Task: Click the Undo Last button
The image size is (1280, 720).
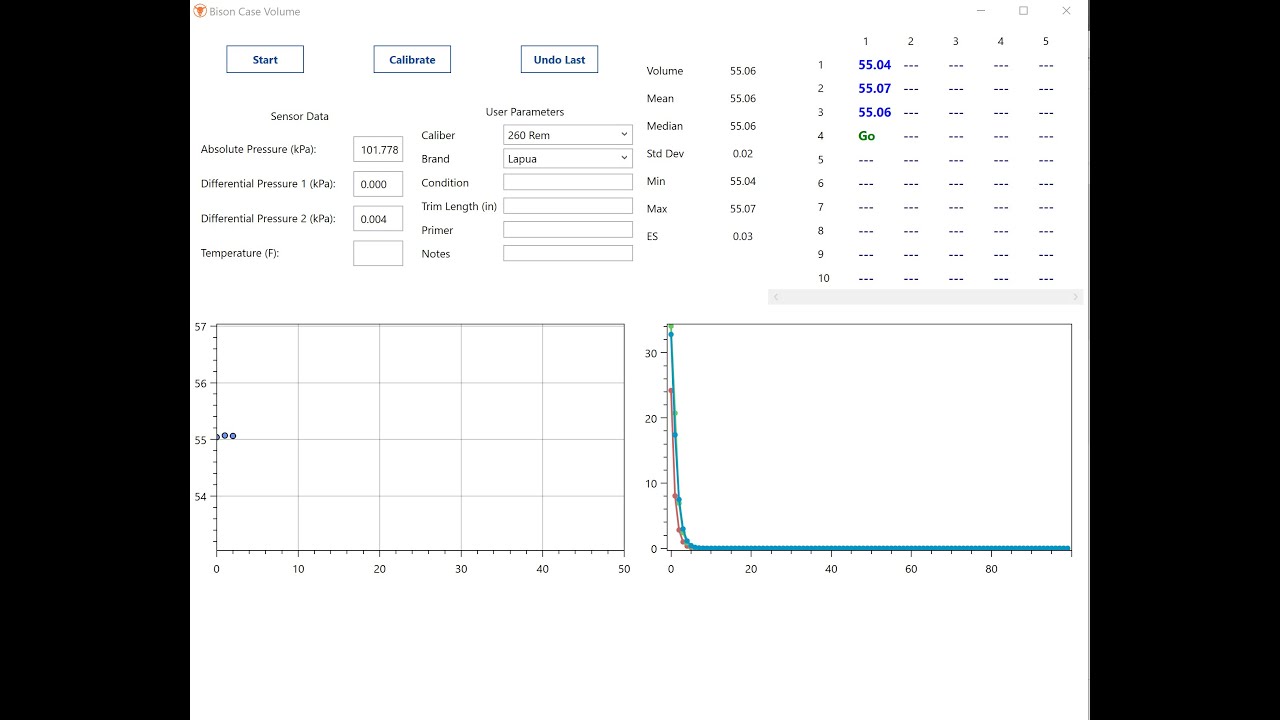Action: (560, 59)
